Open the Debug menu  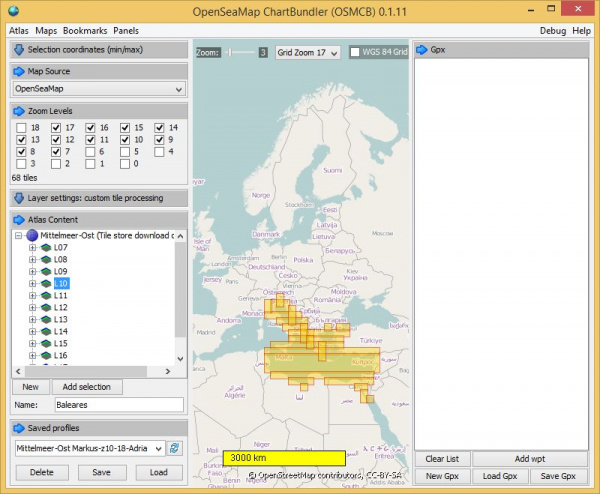[552, 31]
